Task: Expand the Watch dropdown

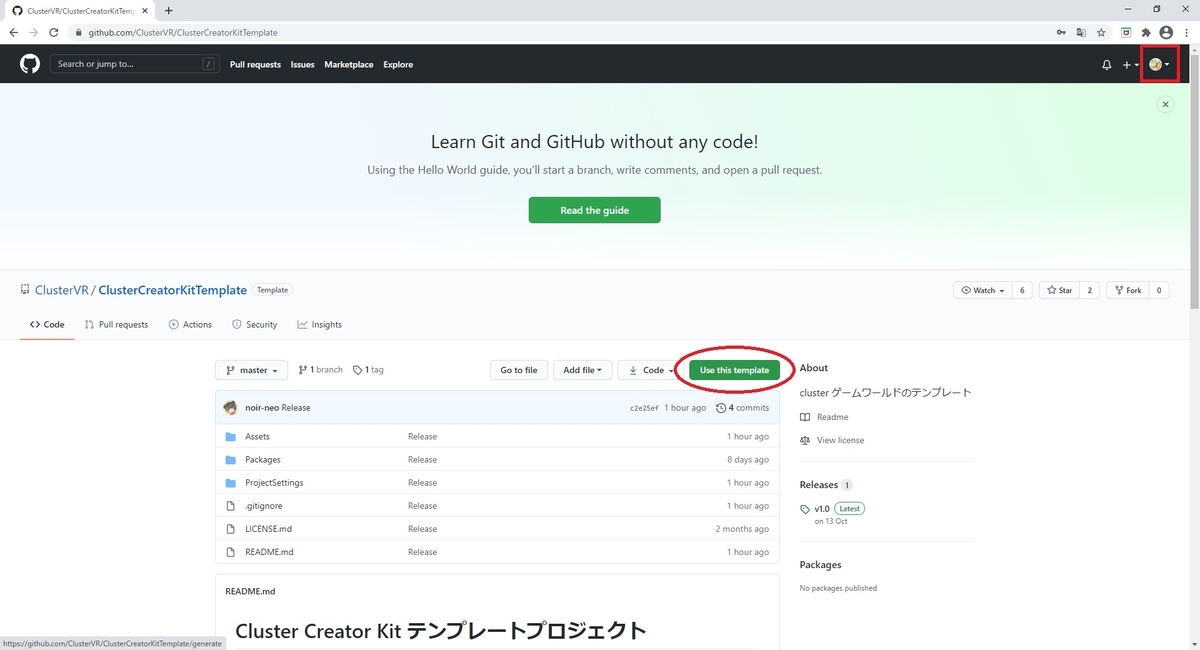Action: 982,290
